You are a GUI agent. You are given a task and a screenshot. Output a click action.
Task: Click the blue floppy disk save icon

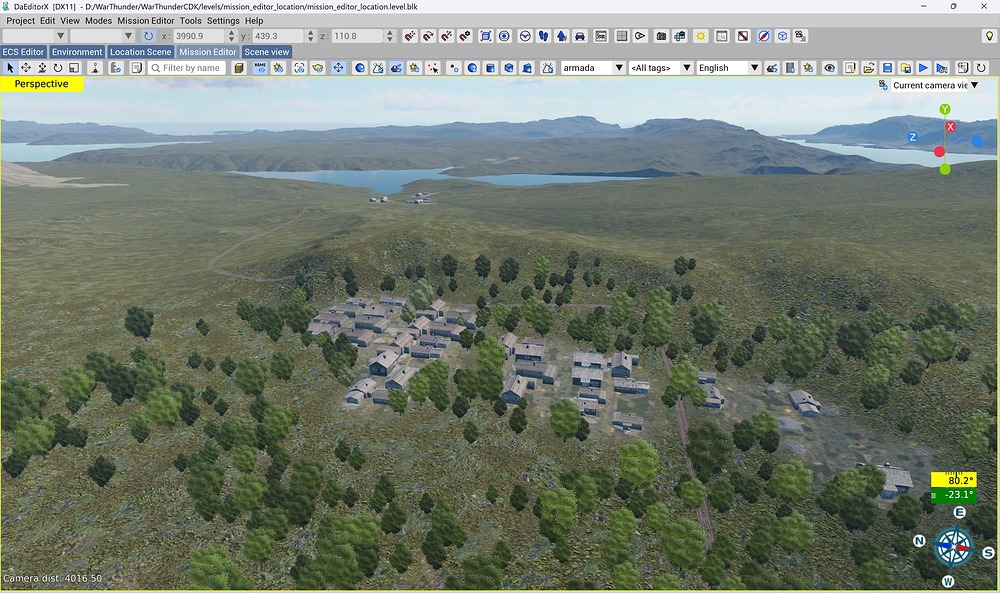(887, 68)
